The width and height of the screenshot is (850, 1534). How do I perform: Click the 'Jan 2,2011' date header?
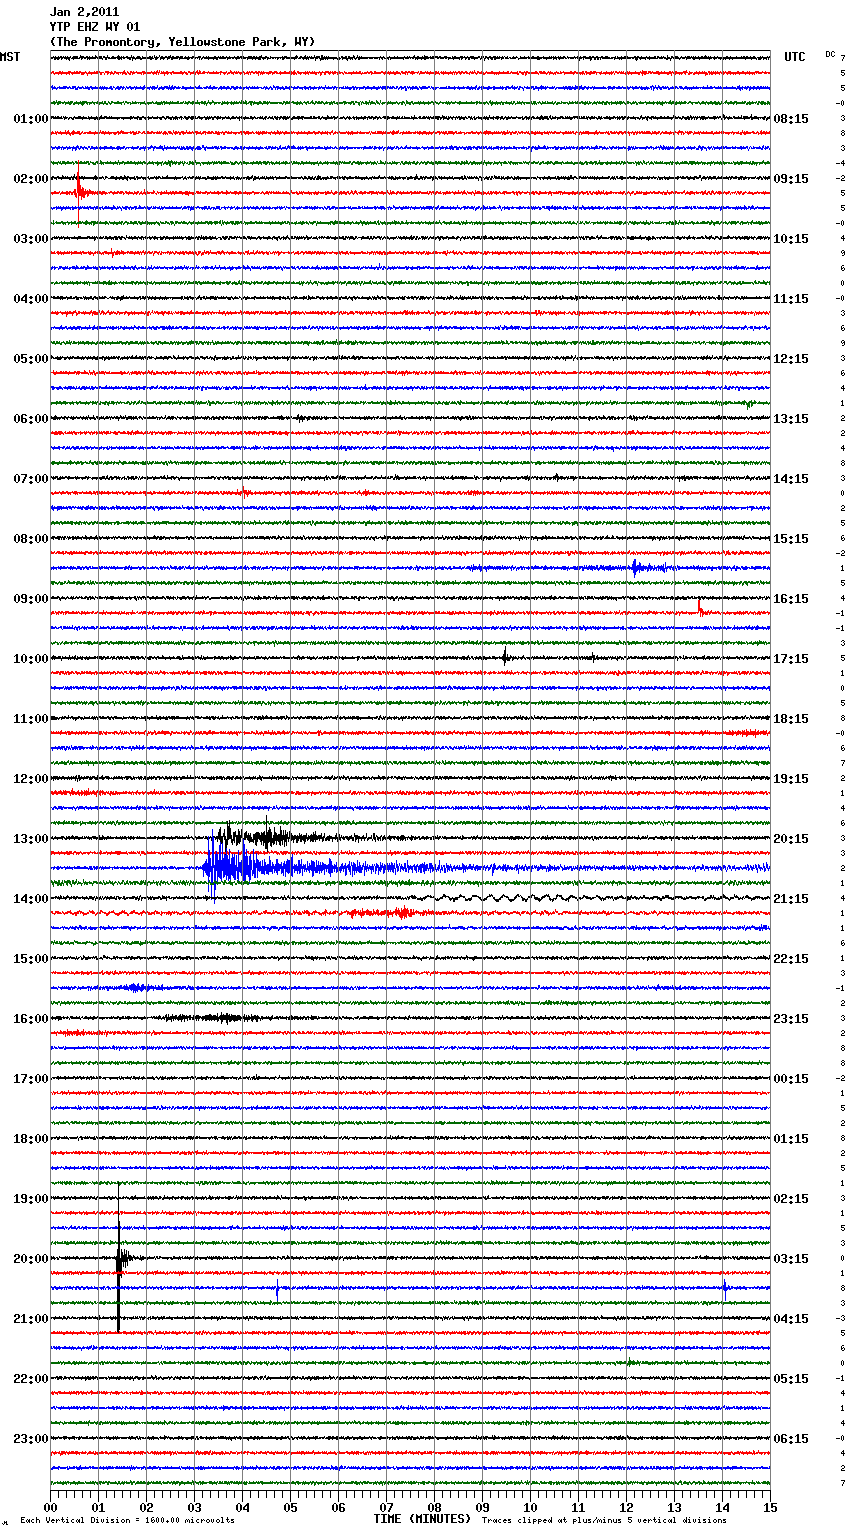tap(84, 12)
